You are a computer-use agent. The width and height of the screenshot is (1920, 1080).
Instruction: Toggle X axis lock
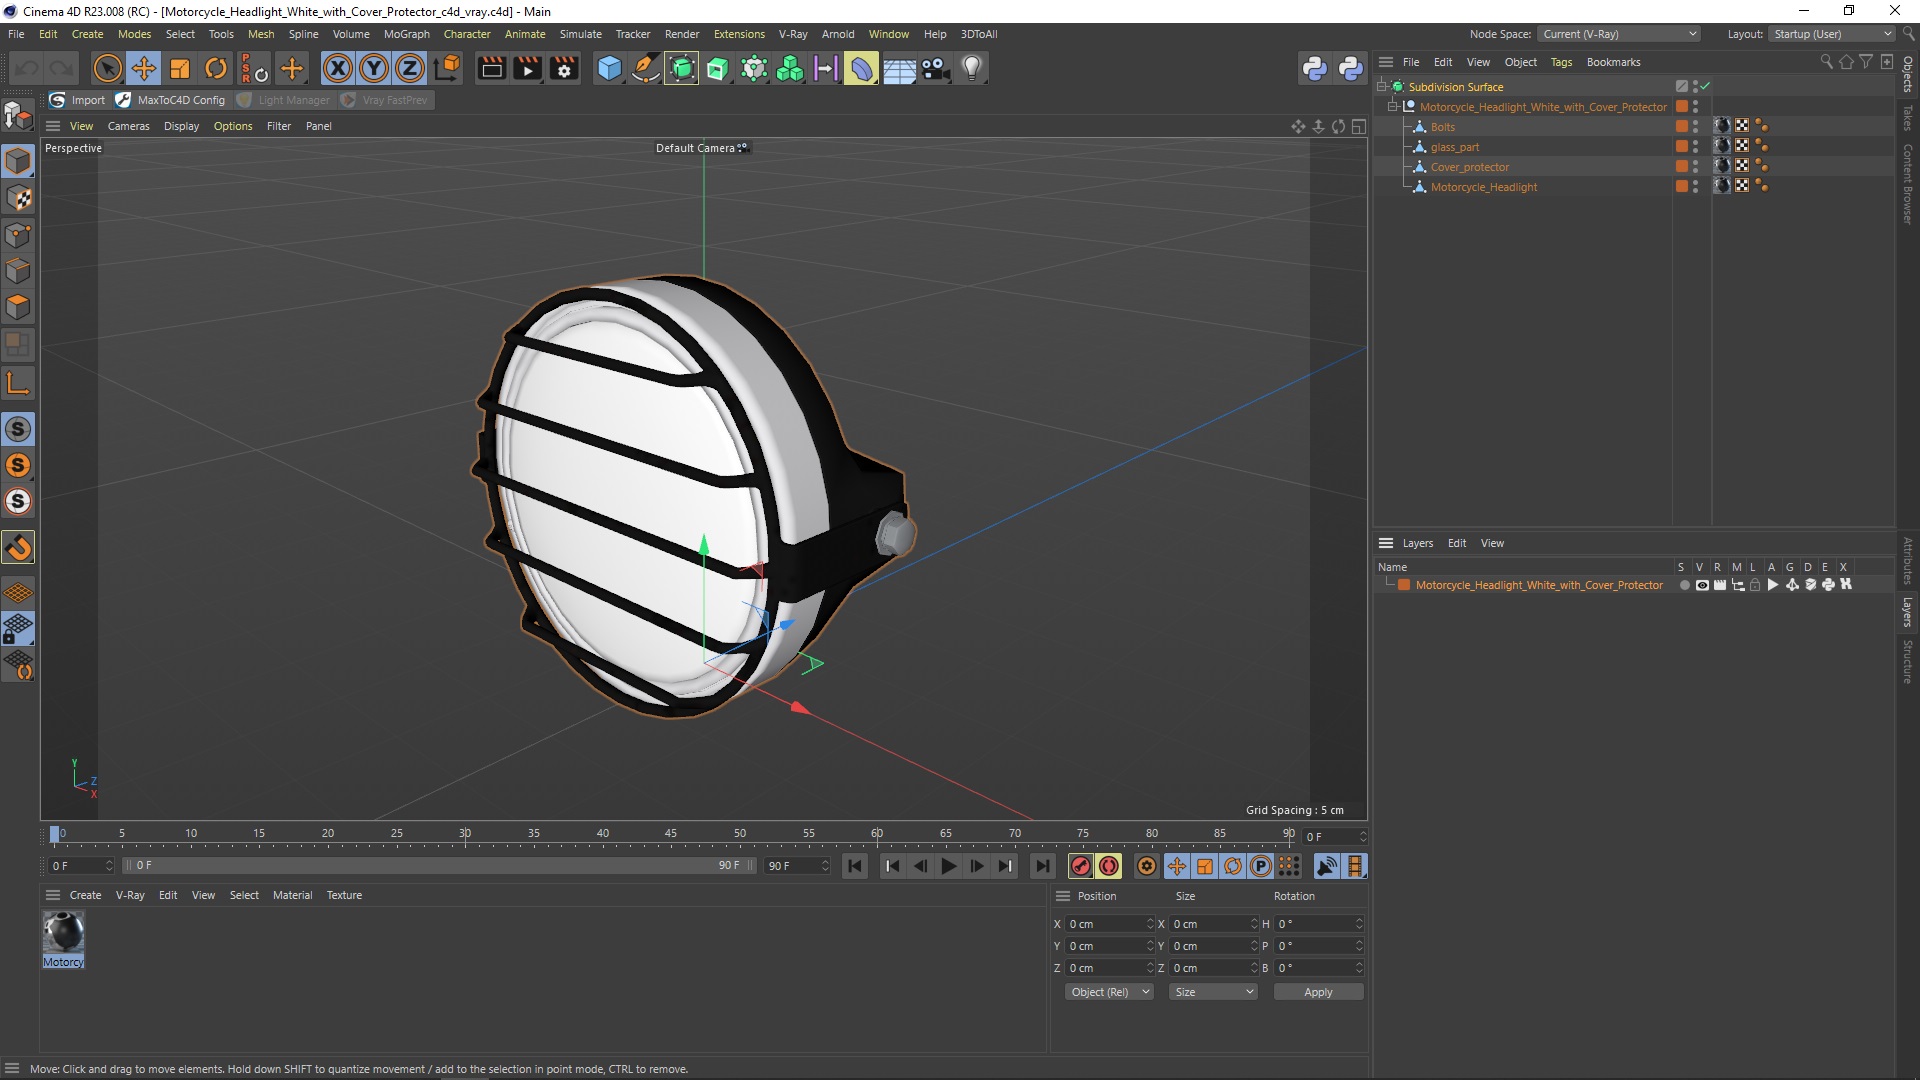(x=338, y=68)
